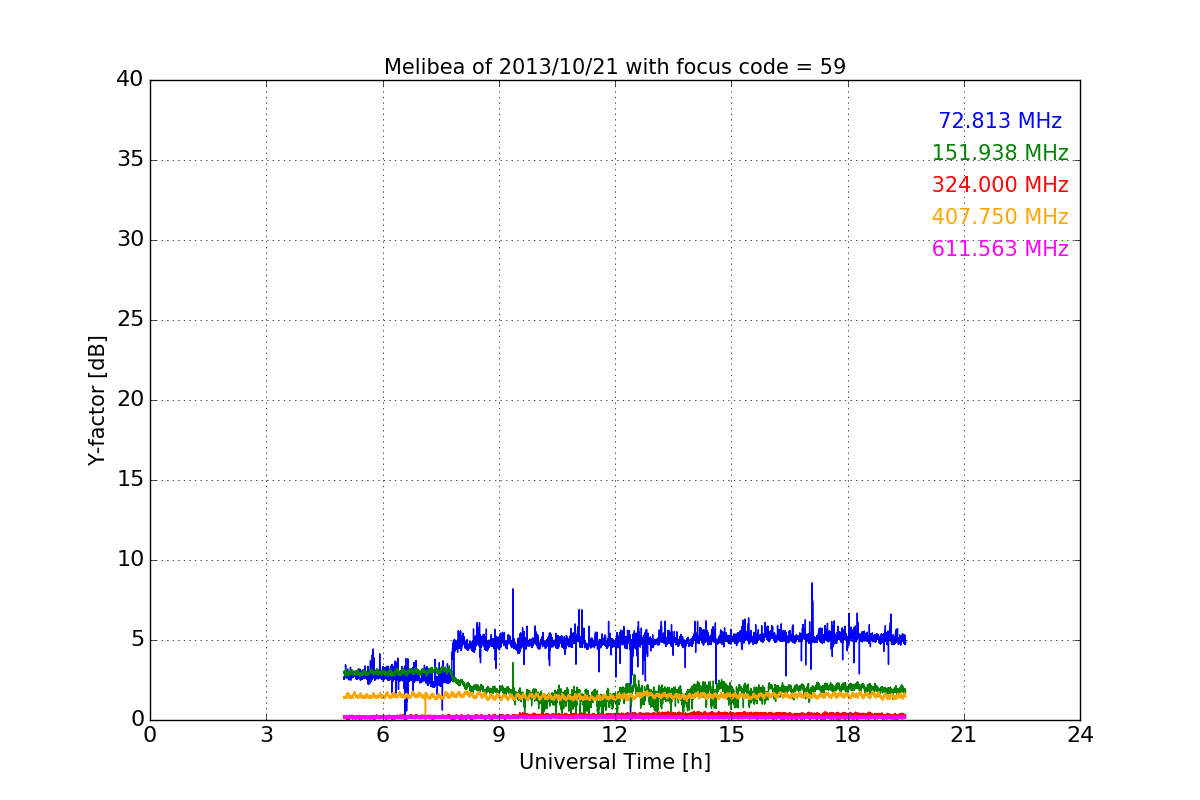The height and width of the screenshot is (800, 1200).
Task: Click the x-axis tick label 12
Action: (x=615, y=734)
